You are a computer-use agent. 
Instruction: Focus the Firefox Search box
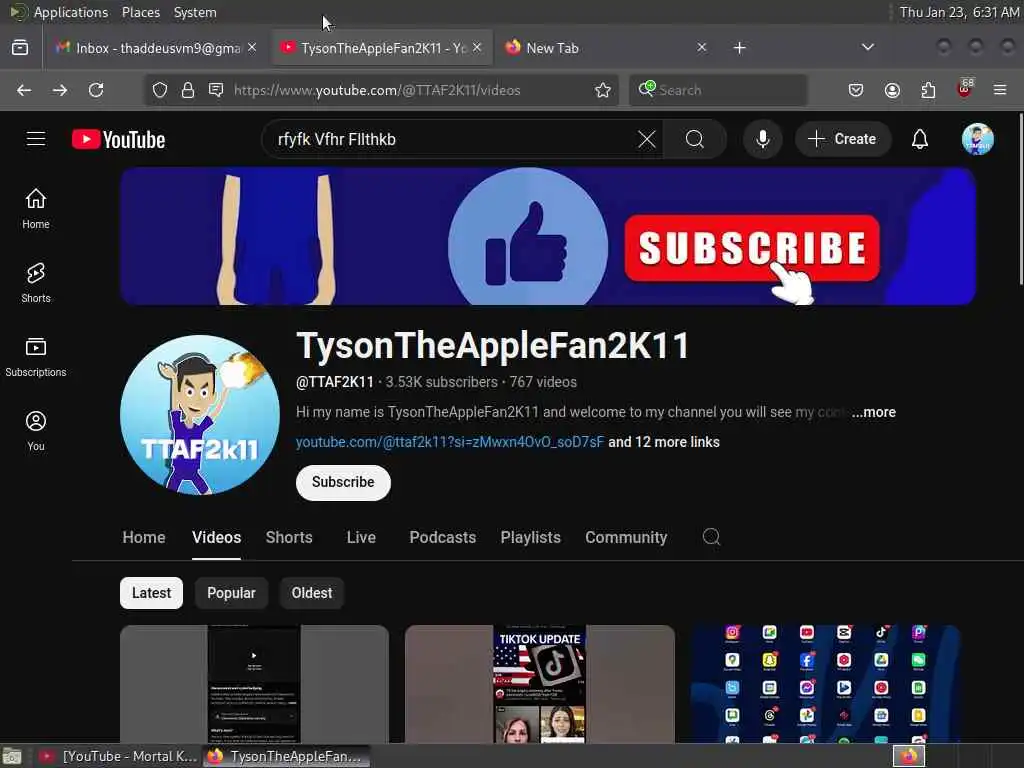718,90
